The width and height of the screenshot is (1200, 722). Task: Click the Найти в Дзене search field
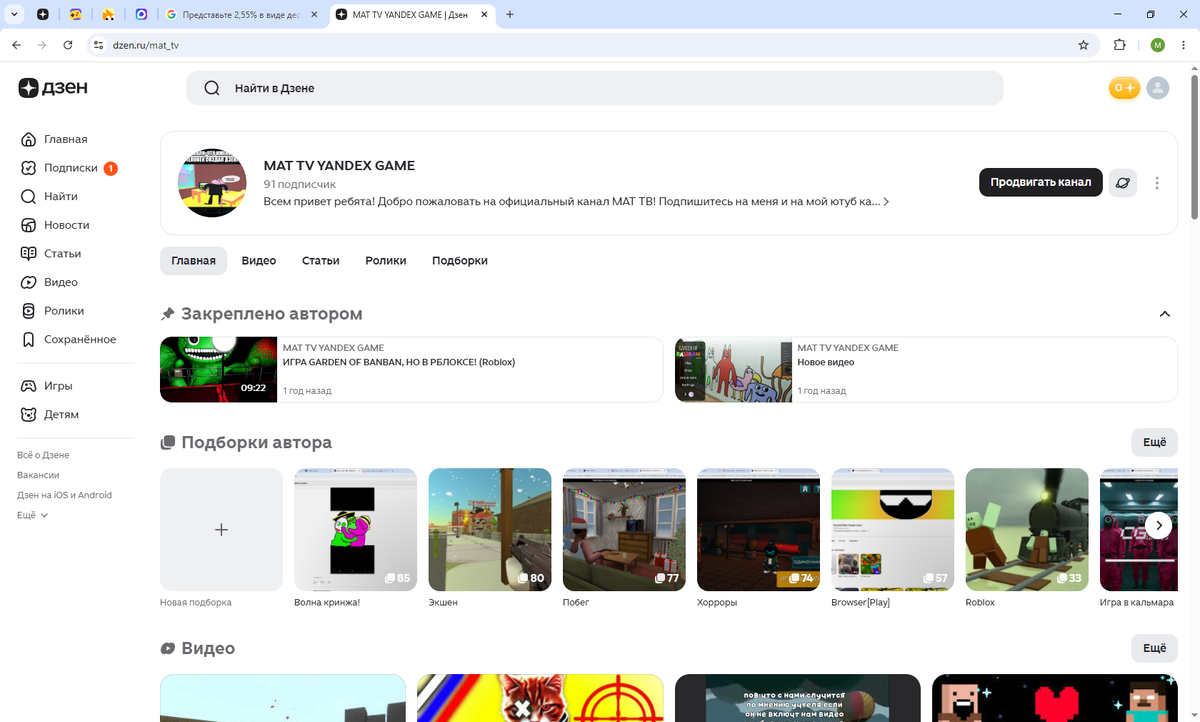[594, 88]
